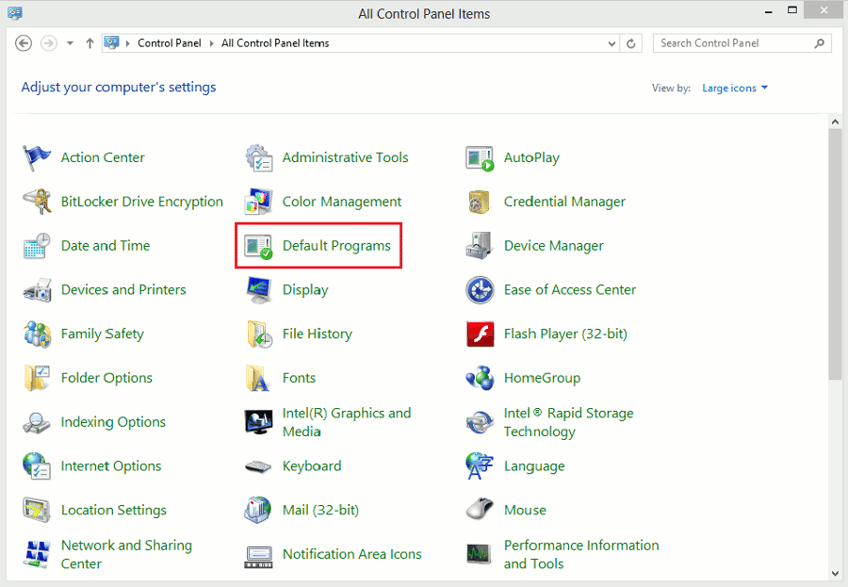The image size is (848, 587).
Task: Open the Folder Options icon
Action: point(36,378)
